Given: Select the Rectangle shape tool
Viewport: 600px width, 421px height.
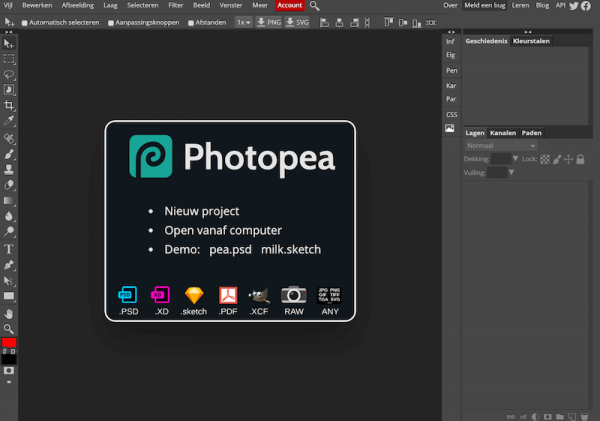Looking at the screenshot, I should point(8,296).
